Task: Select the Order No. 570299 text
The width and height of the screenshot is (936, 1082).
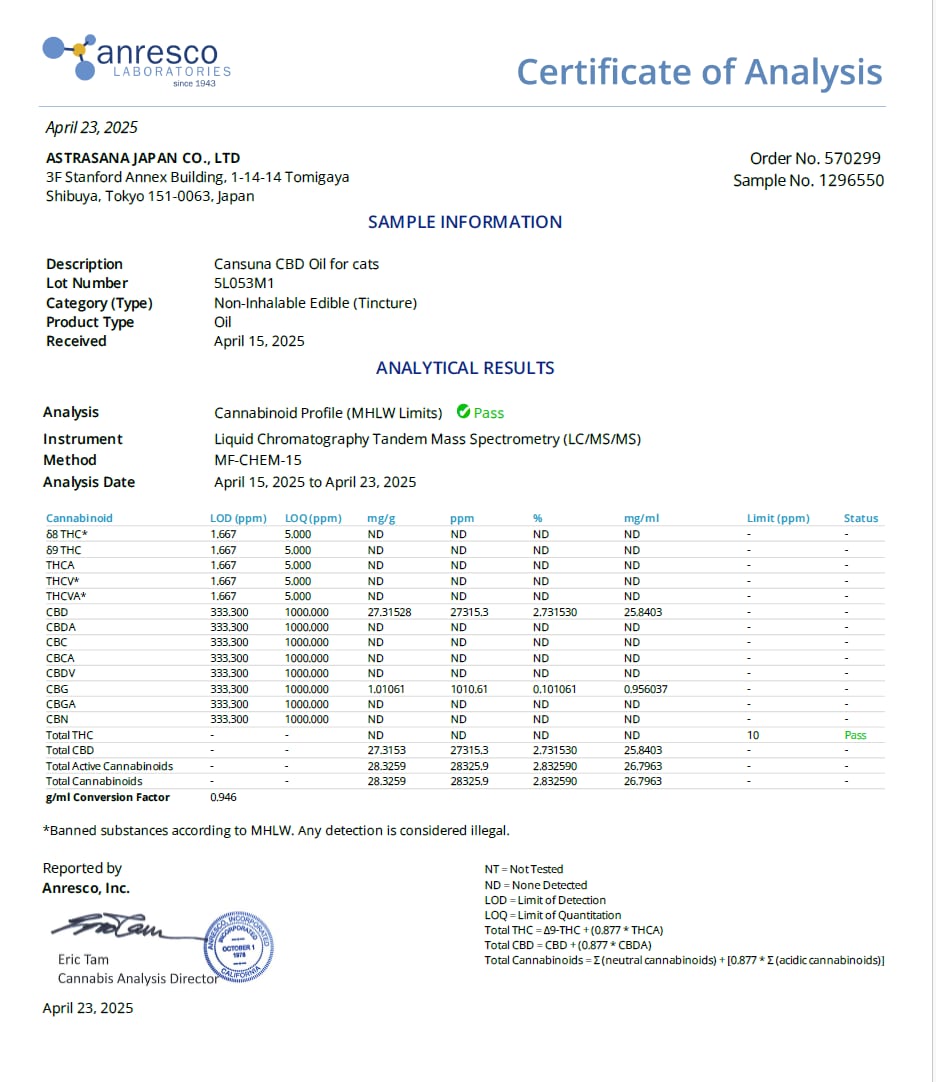Action: click(x=815, y=159)
